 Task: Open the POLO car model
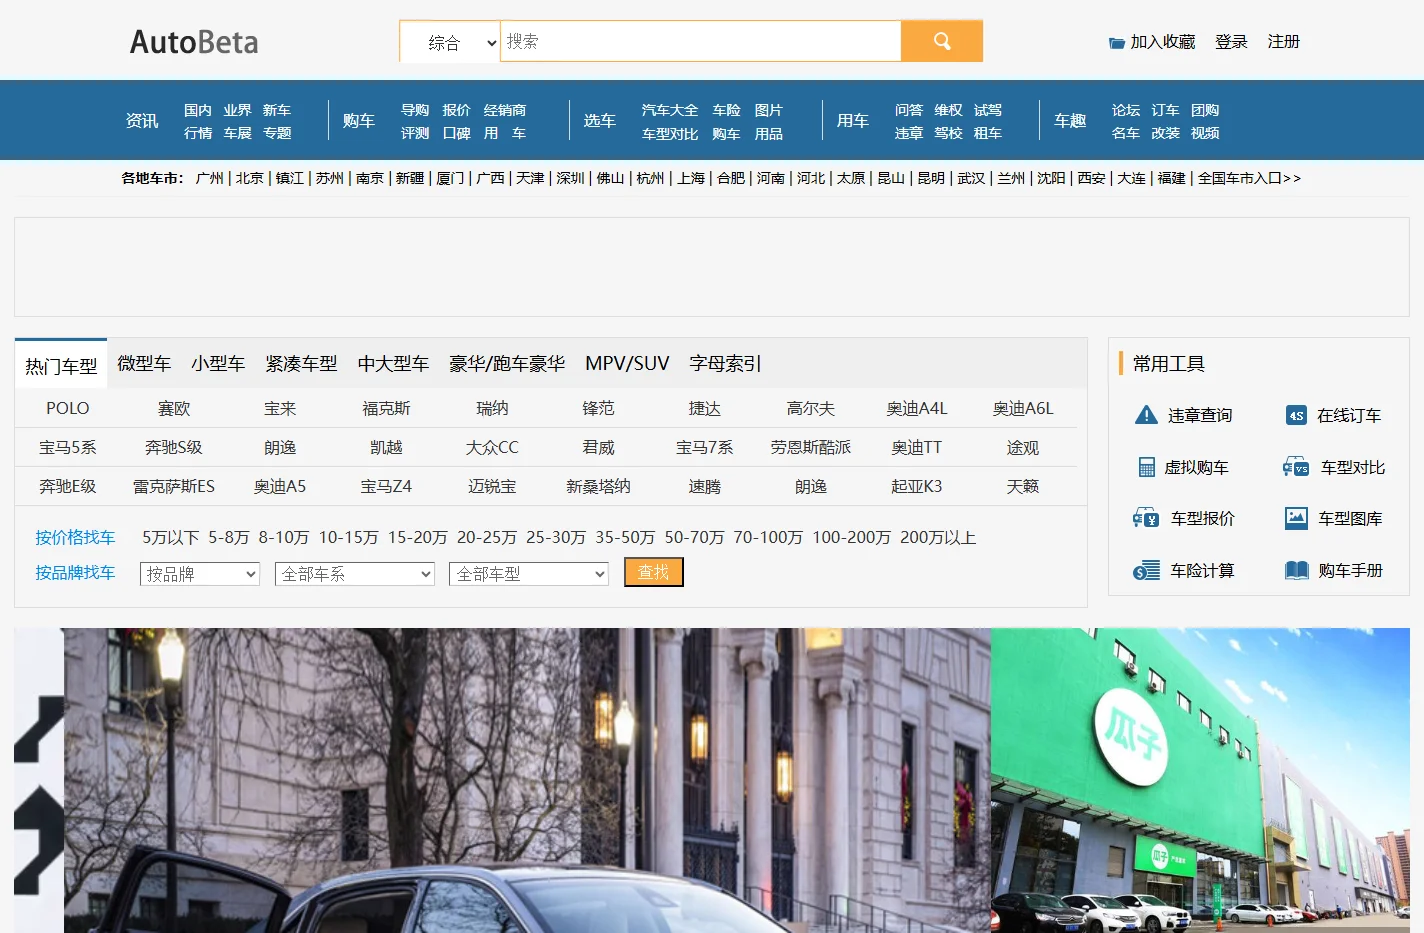[x=68, y=408]
